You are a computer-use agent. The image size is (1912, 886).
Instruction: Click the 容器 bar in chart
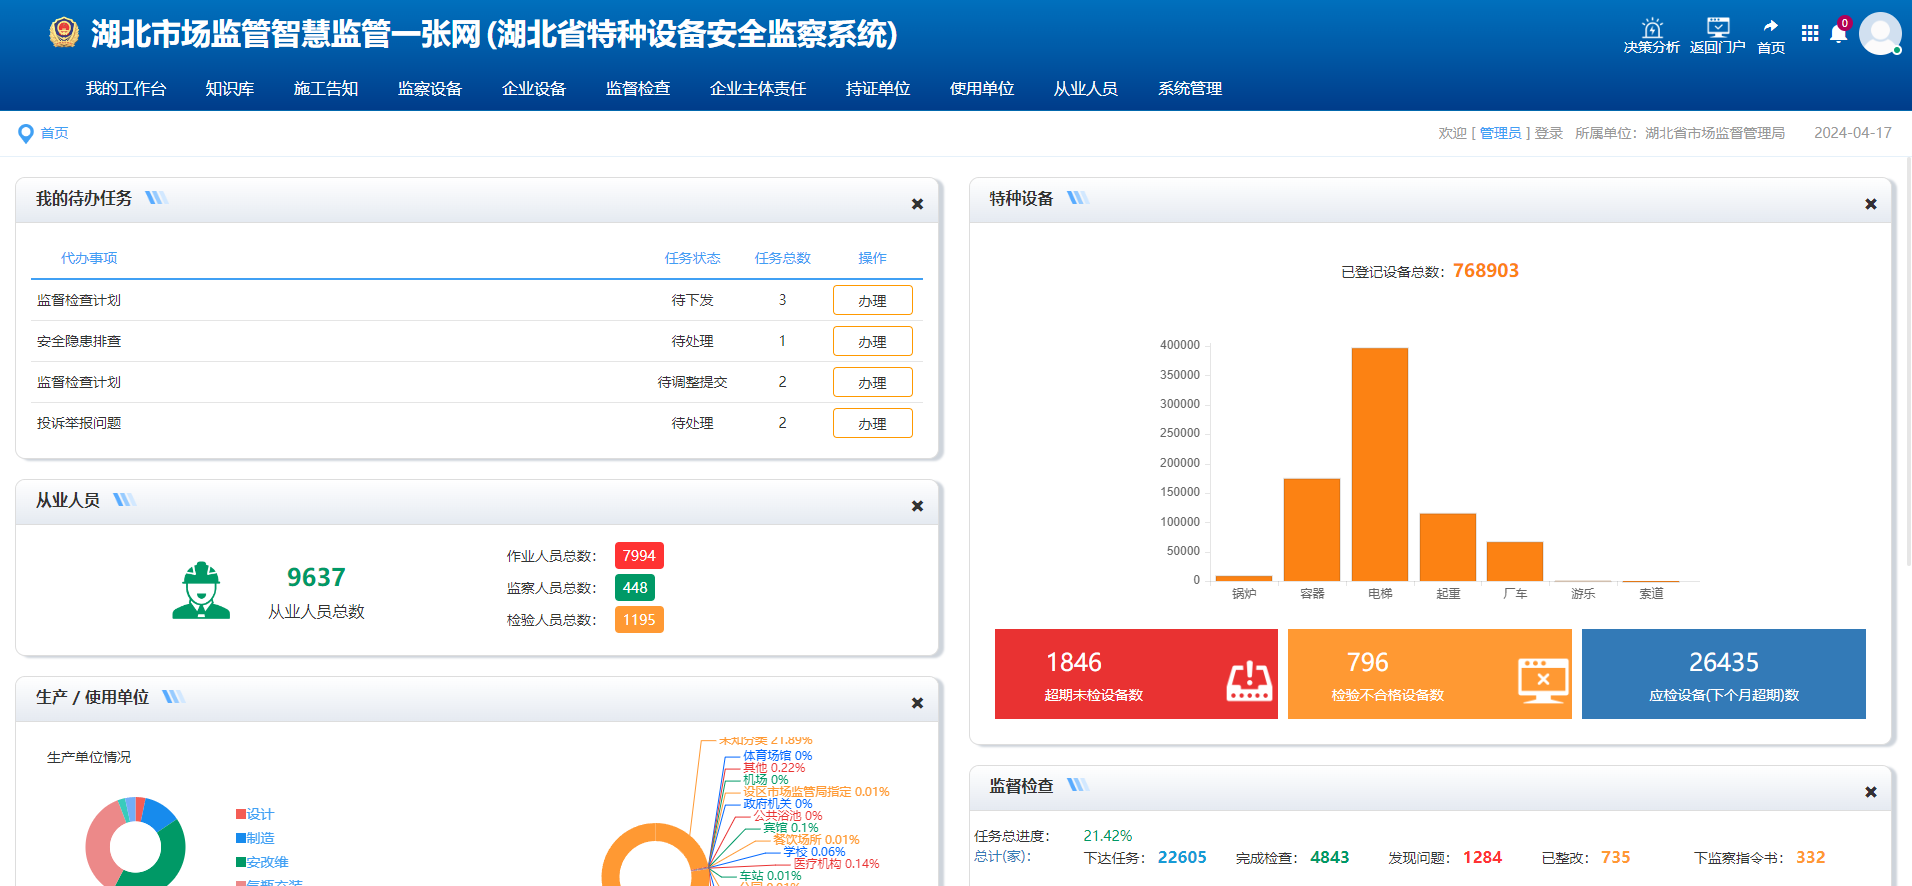pos(1312,530)
